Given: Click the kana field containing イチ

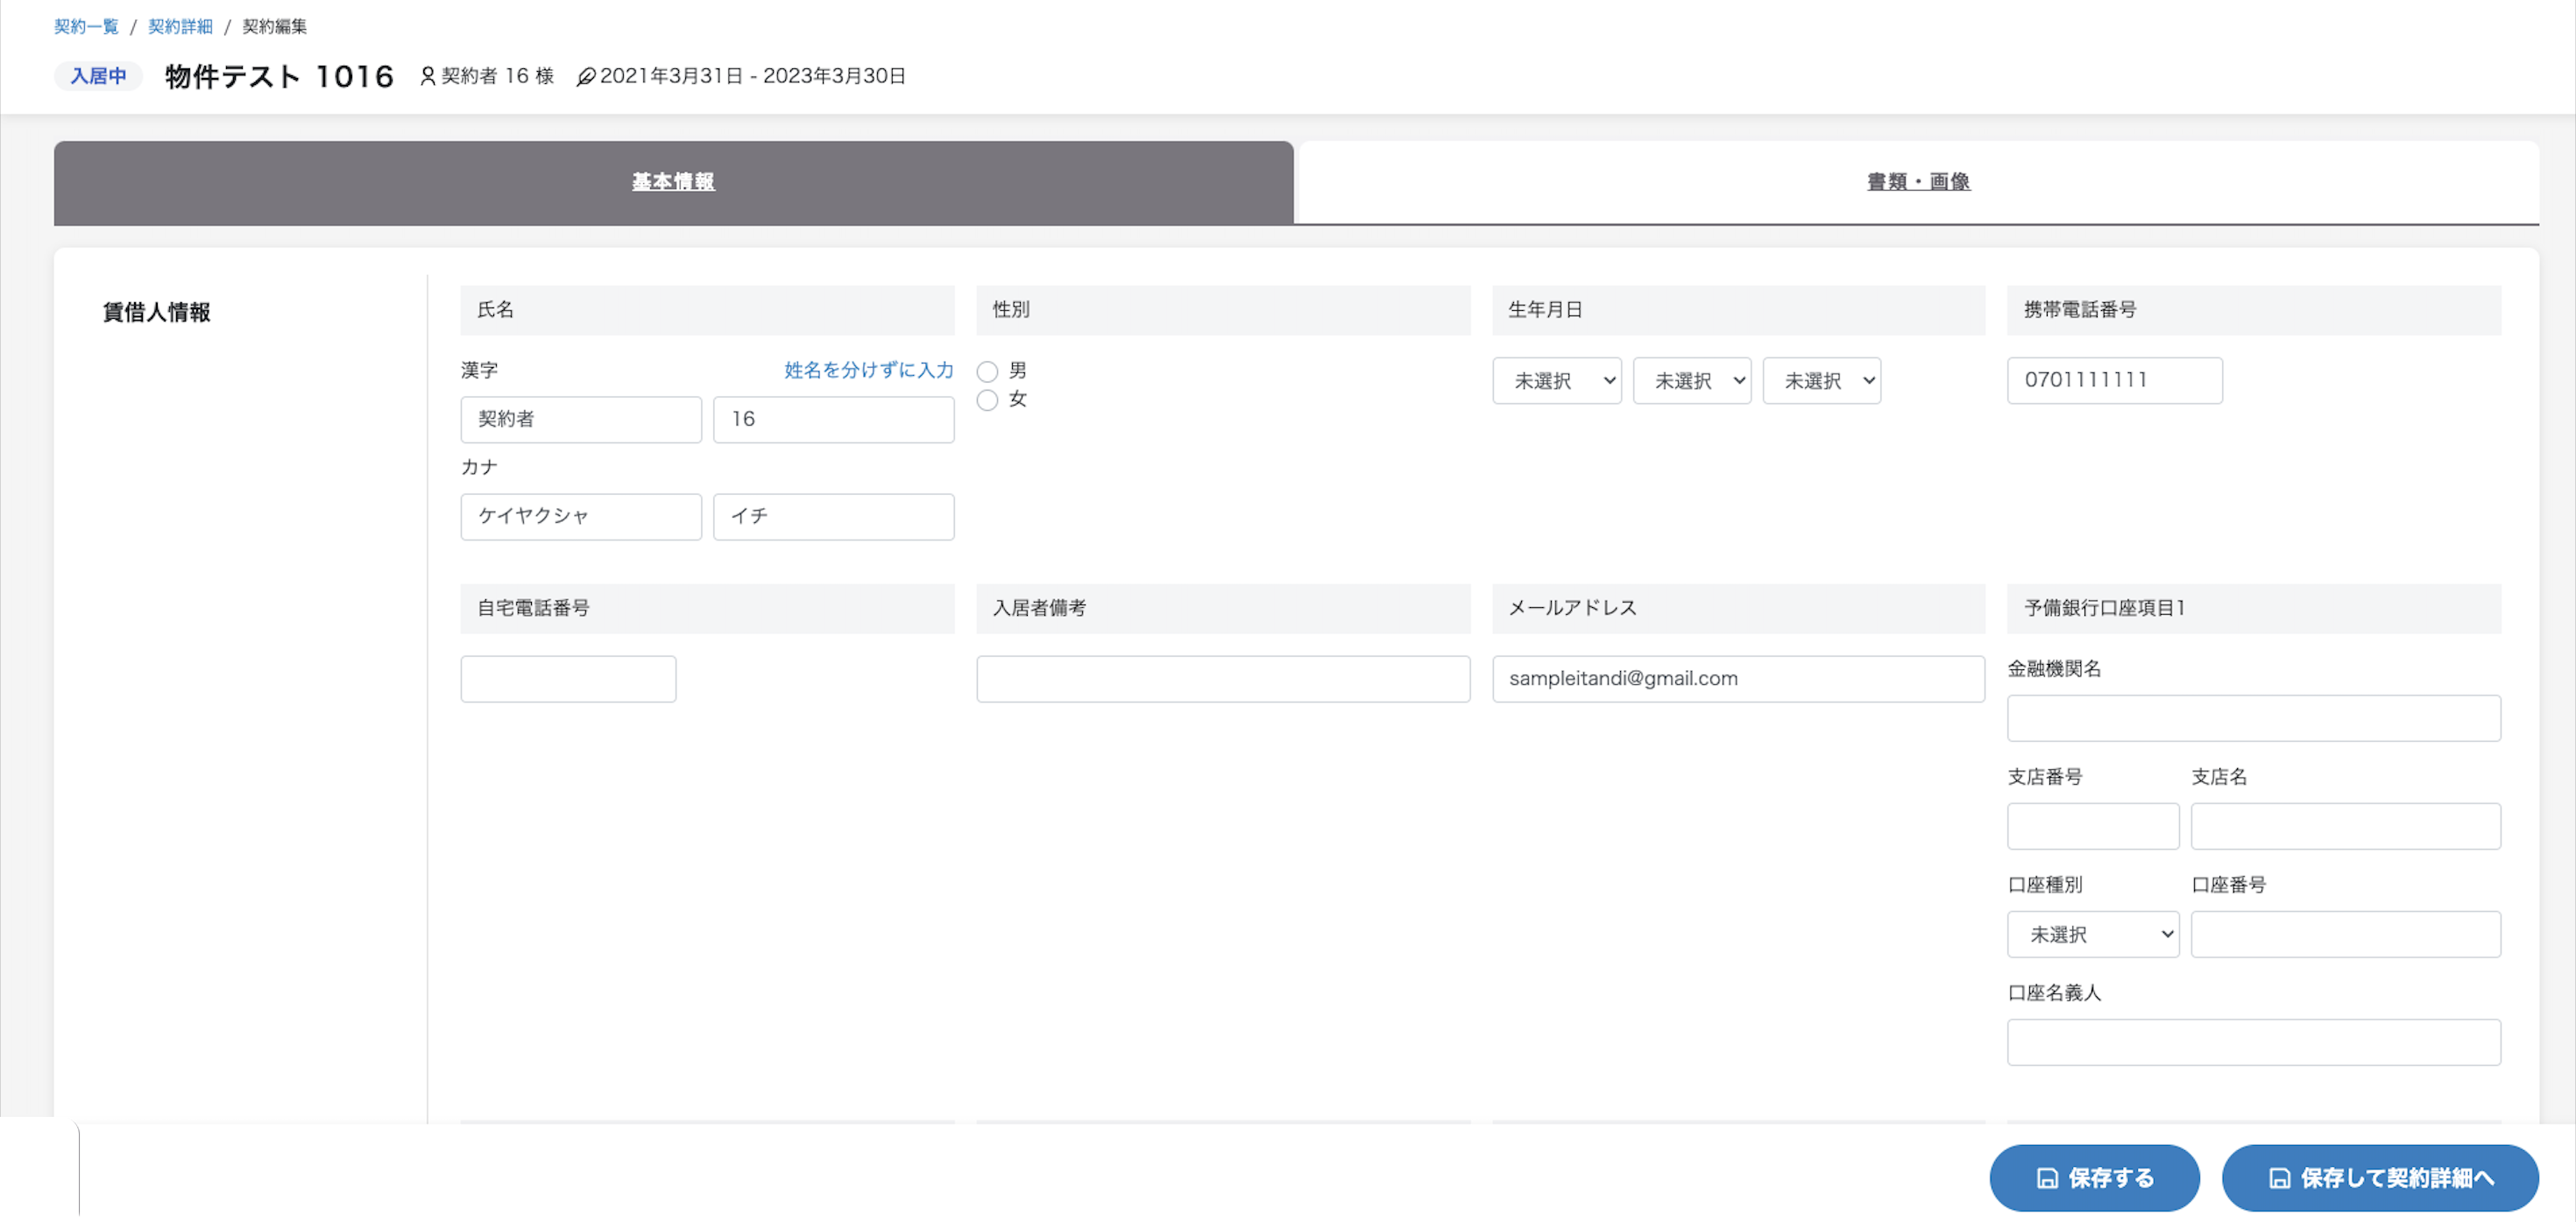Looking at the screenshot, I should pyautogui.click(x=834, y=517).
